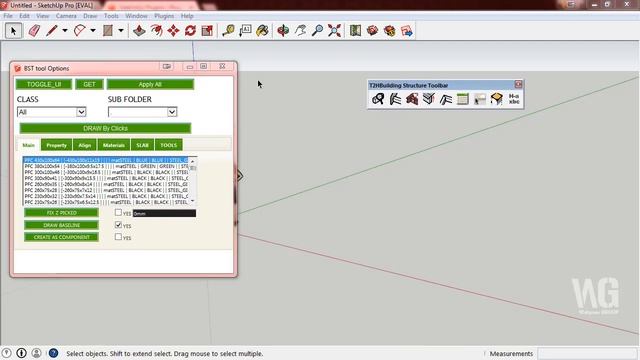Open the File menu
The image size is (640, 360).
click(8, 16)
